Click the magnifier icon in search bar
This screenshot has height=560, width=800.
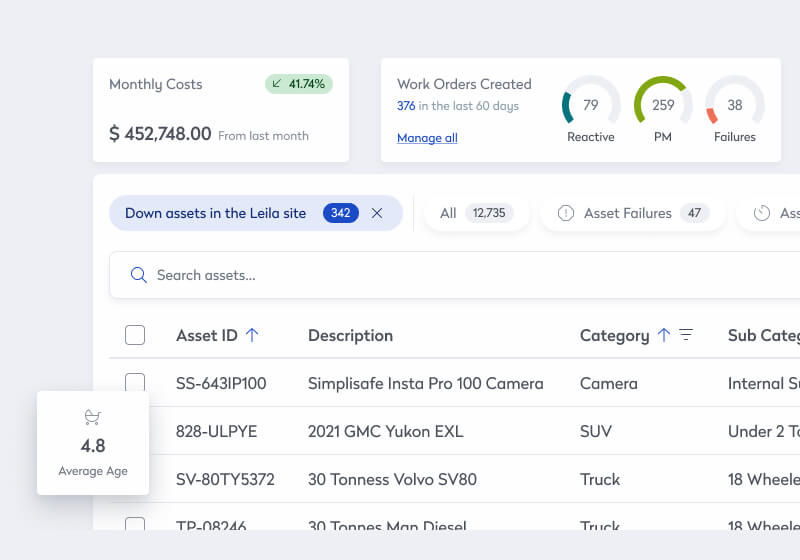coord(139,275)
